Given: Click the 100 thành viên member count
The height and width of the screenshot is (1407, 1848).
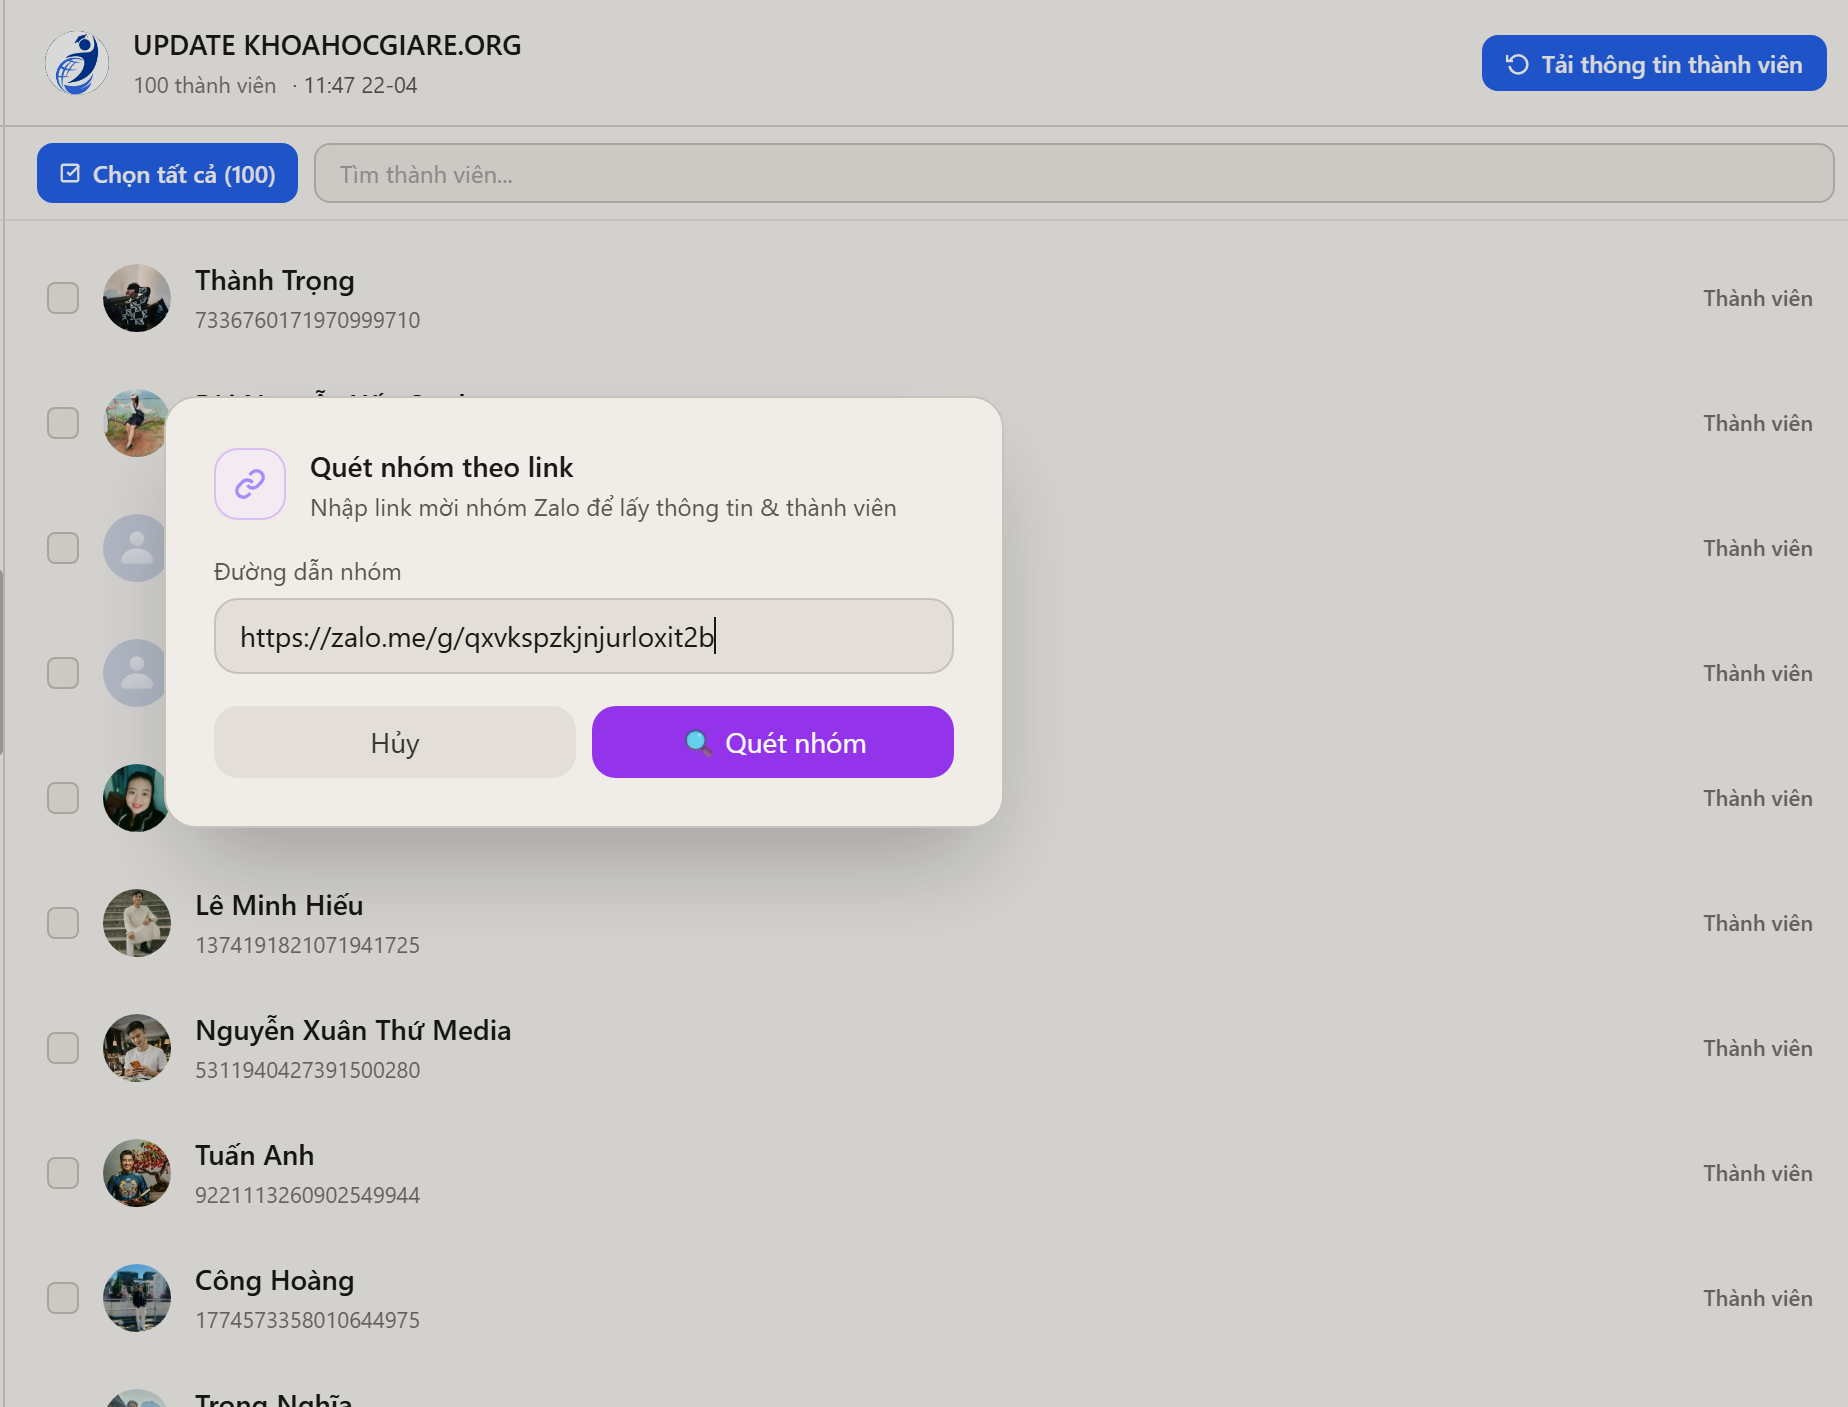Looking at the screenshot, I should pos(205,86).
